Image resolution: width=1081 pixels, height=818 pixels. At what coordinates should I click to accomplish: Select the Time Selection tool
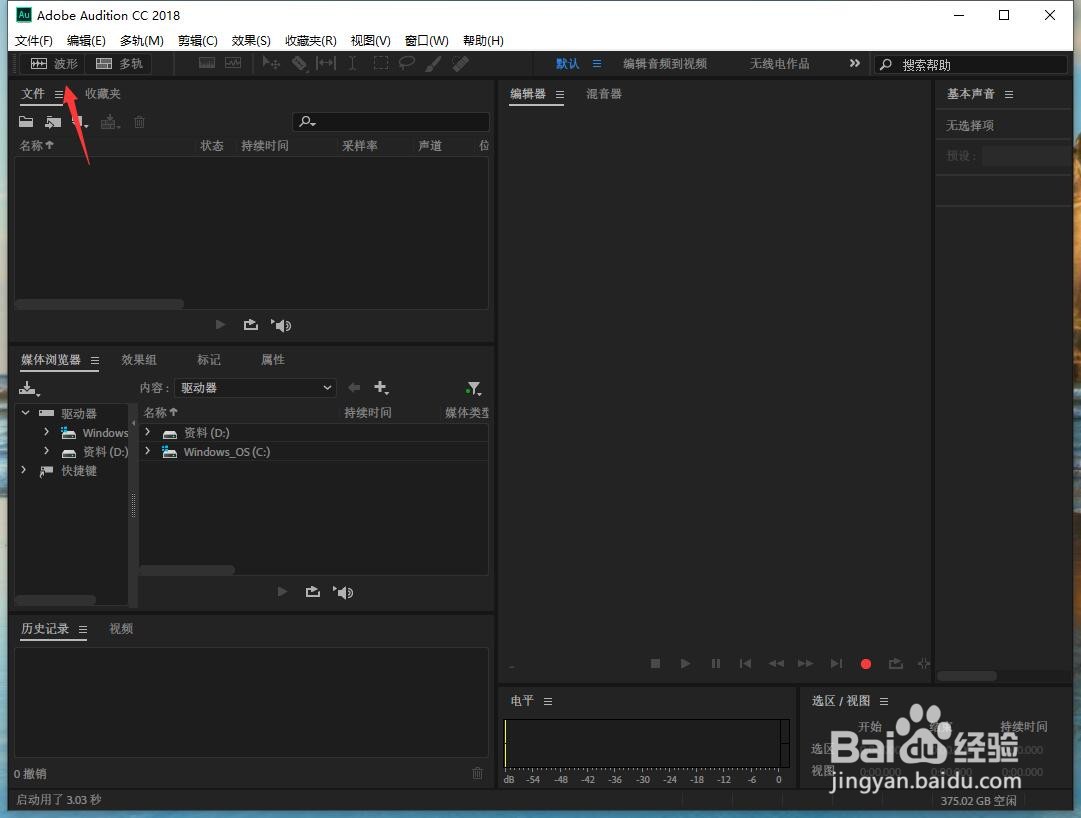352,63
